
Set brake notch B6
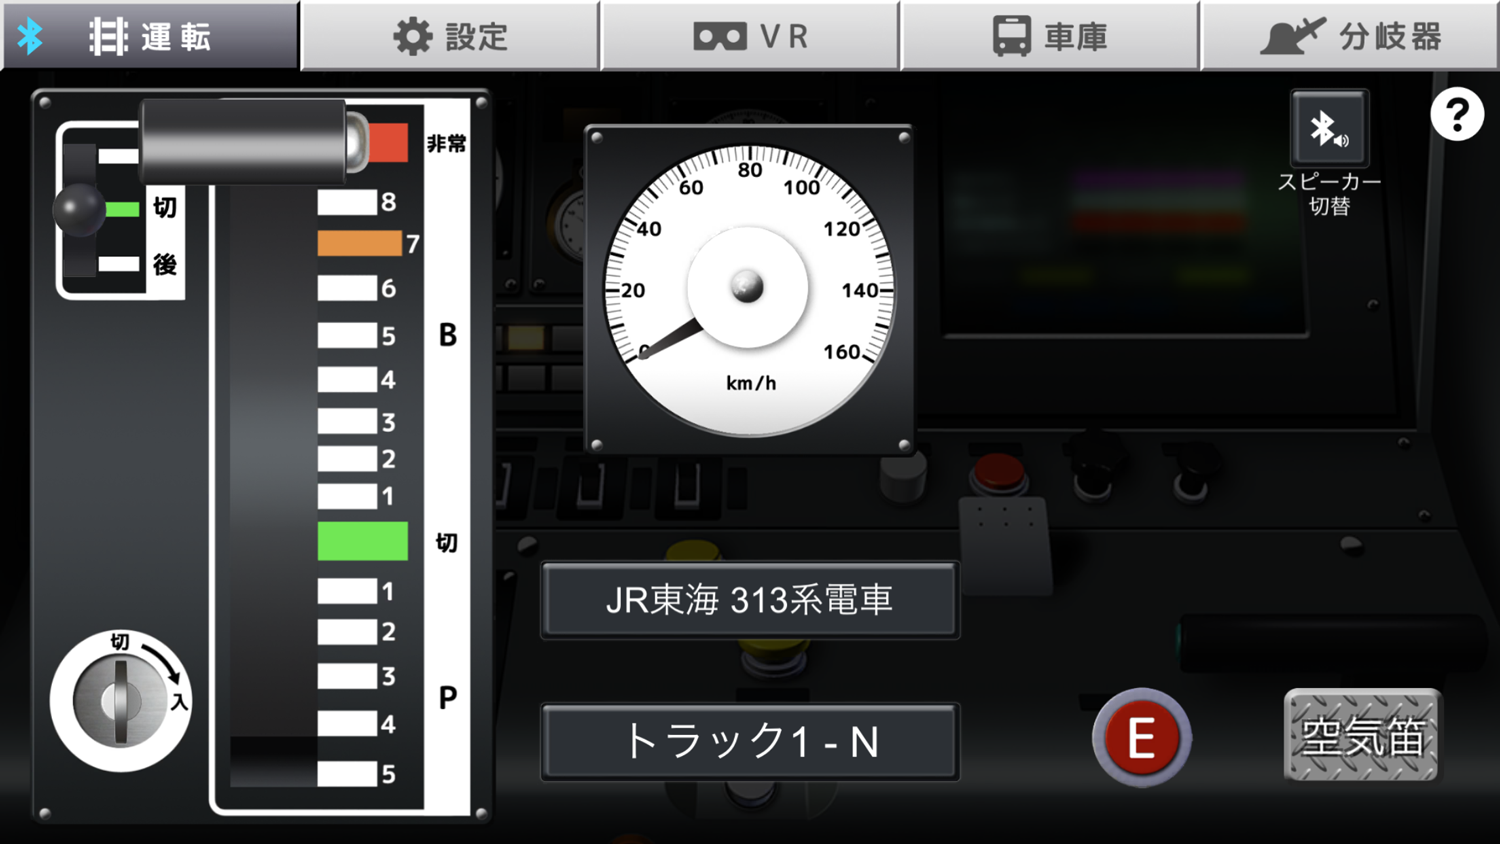347,289
